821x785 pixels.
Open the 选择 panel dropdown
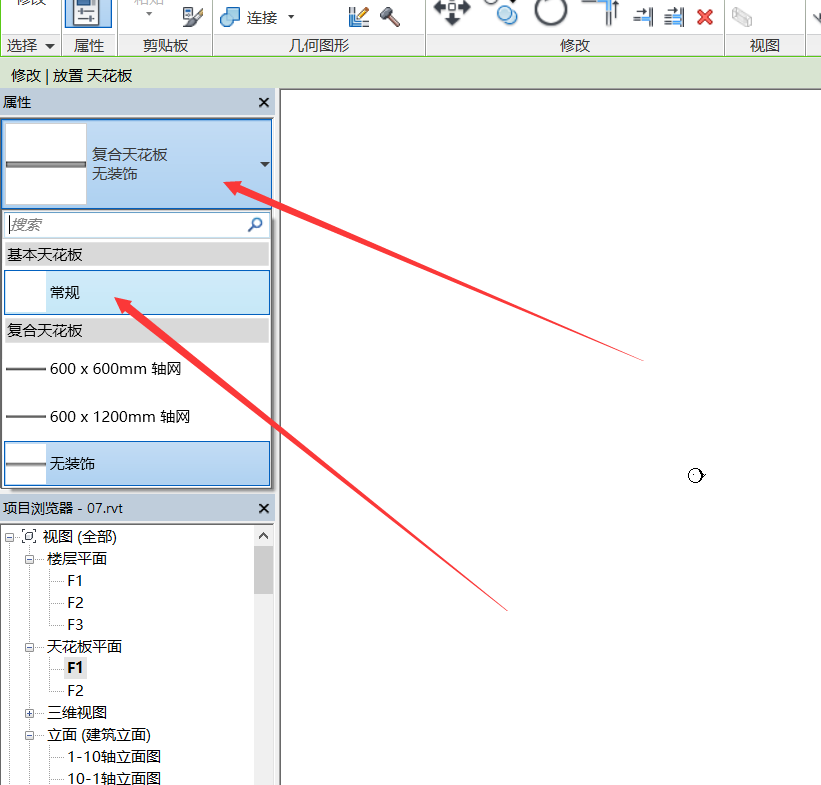point(50,46)
